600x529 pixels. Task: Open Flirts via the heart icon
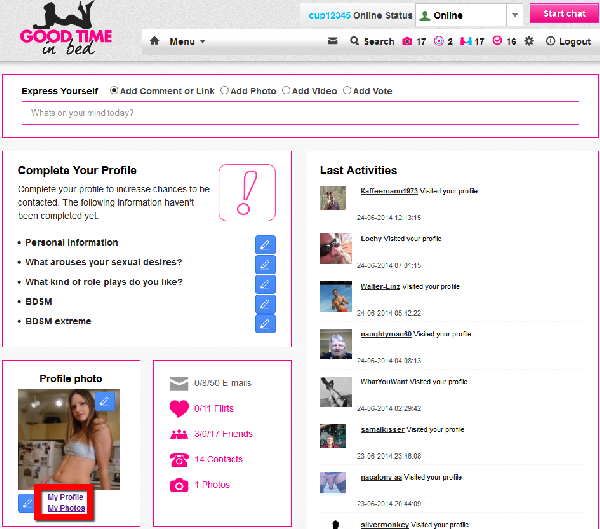pyautogui.click(x=179, y=408)
